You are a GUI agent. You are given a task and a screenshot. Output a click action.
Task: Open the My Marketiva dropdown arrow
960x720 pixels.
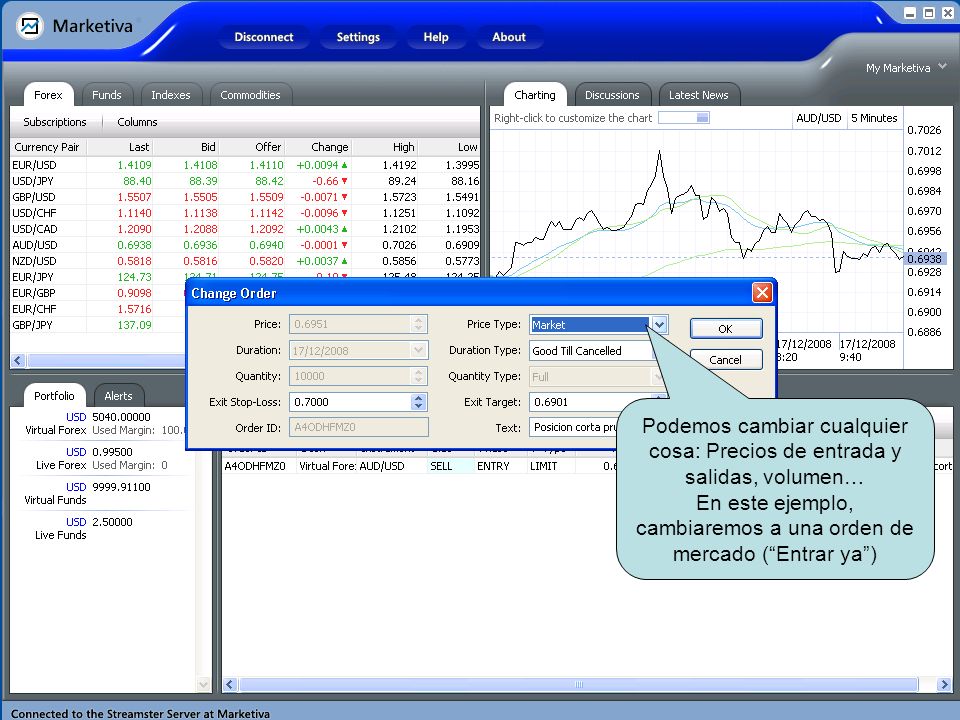pos(942,66)
